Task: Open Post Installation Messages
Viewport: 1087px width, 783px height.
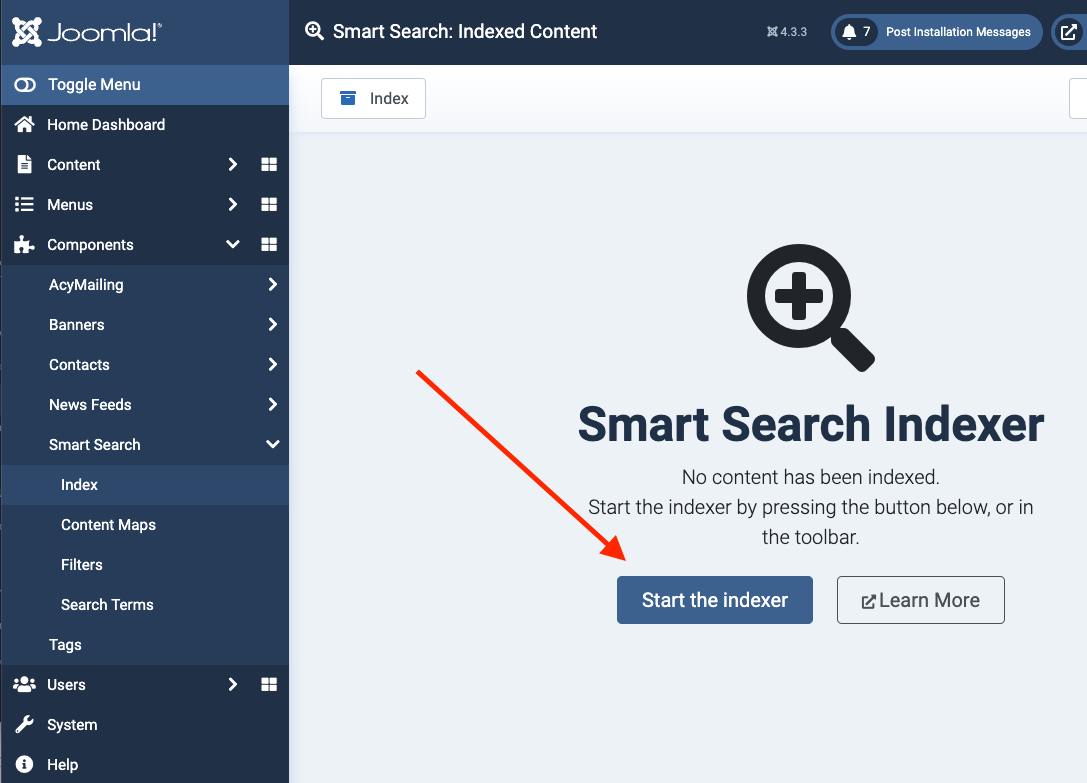Action: (957, 32)
